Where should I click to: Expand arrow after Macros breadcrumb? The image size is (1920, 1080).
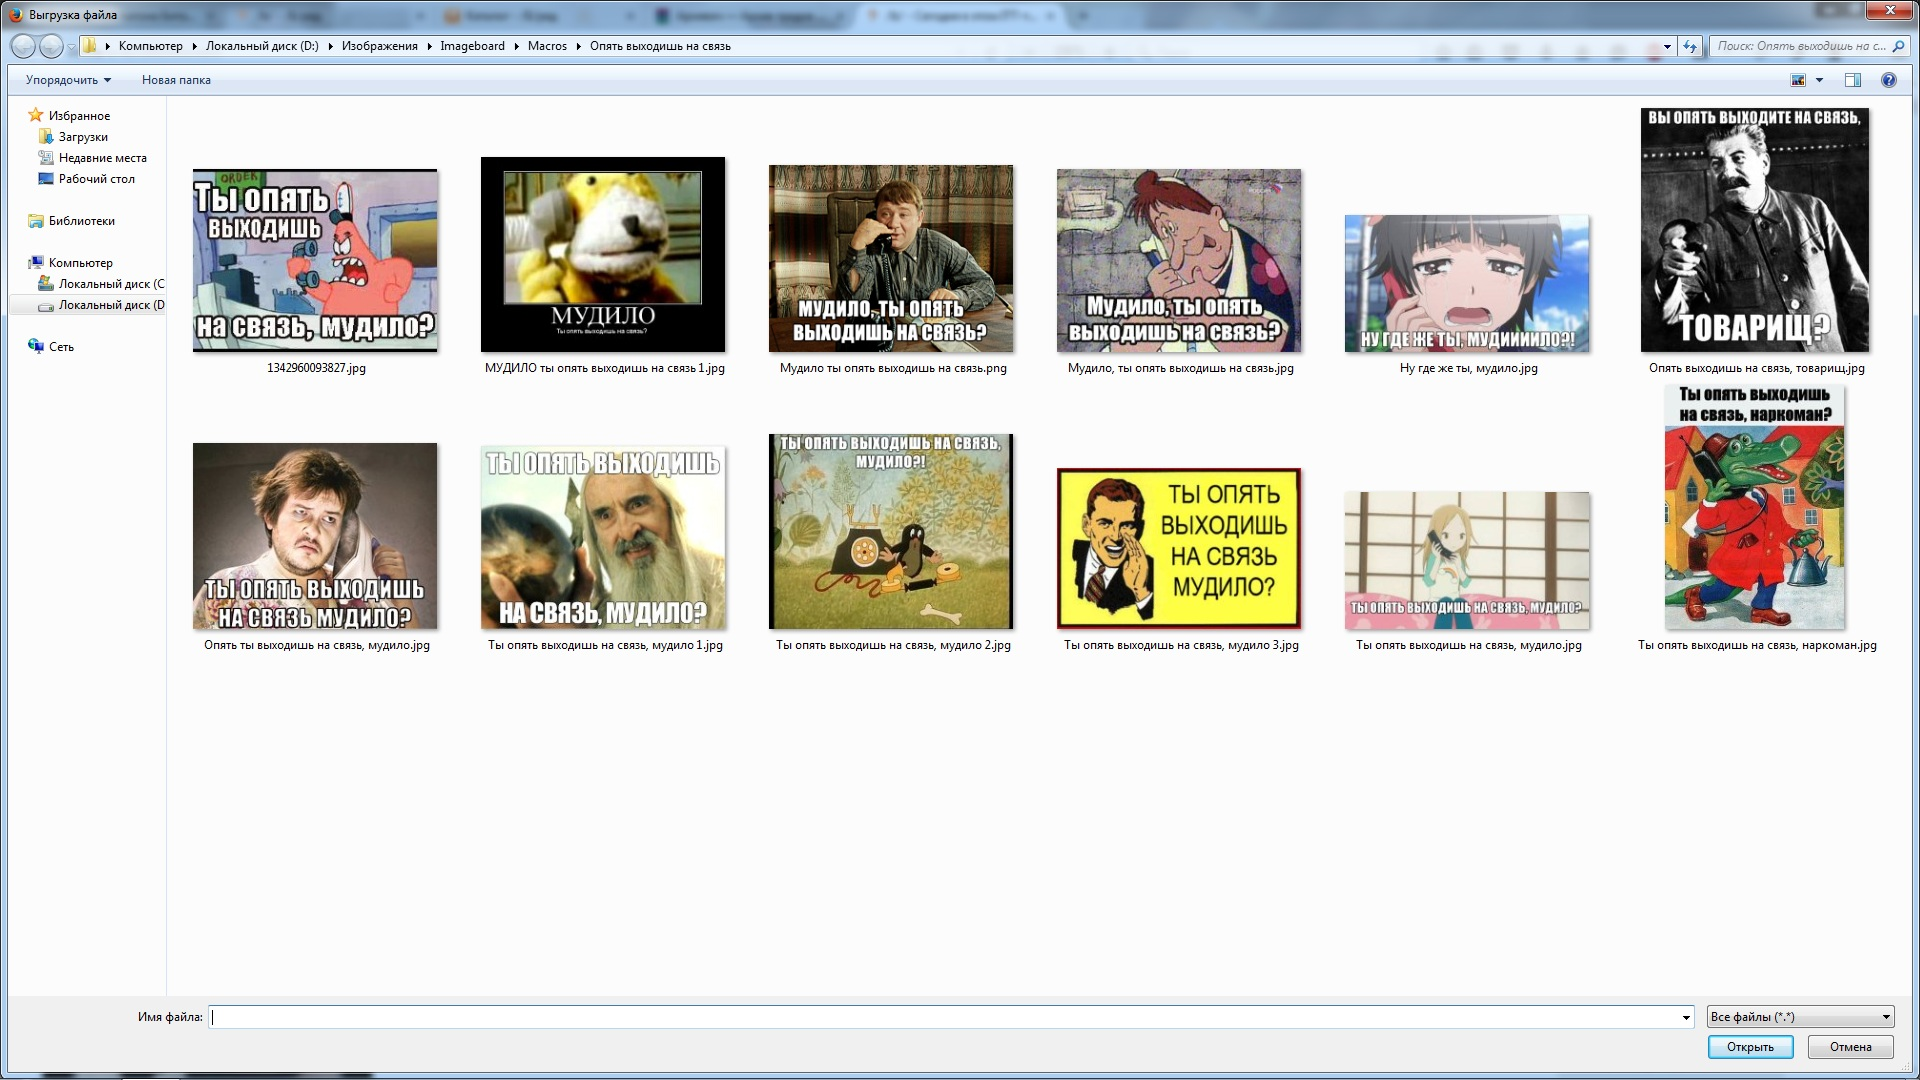tap(579, 46)
